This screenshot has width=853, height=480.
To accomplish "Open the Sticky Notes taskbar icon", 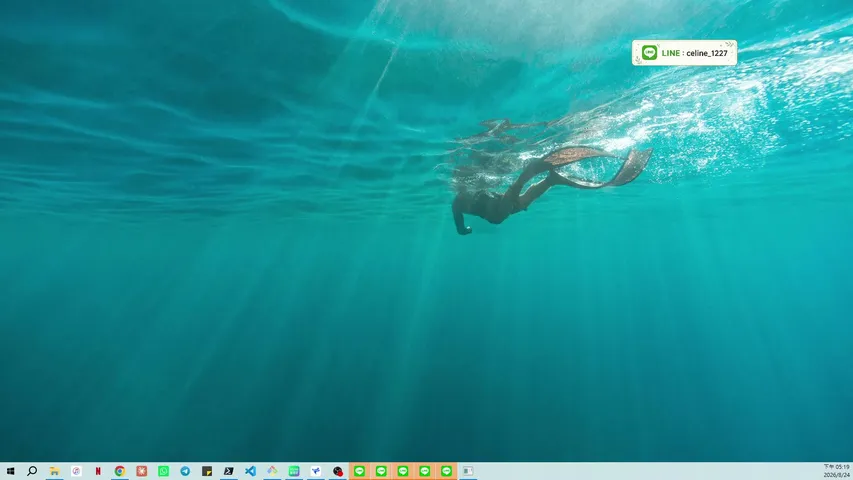I will click(x=207, y=471).
